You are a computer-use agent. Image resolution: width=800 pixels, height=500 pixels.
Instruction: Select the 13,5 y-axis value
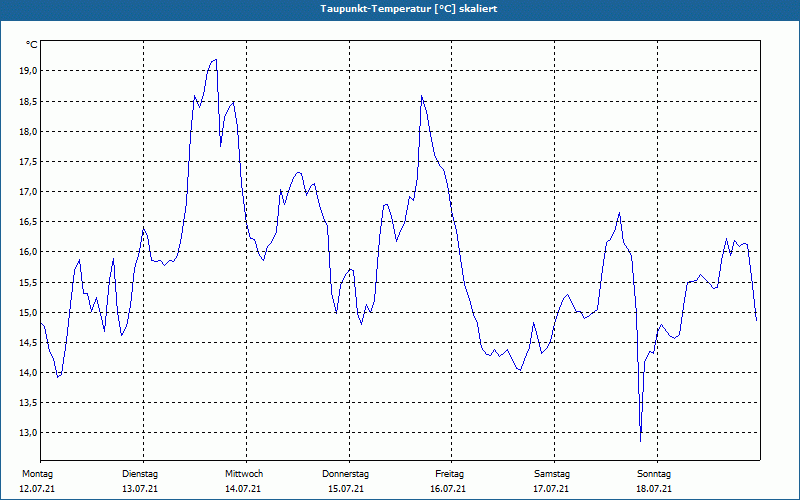click(28, 403)
